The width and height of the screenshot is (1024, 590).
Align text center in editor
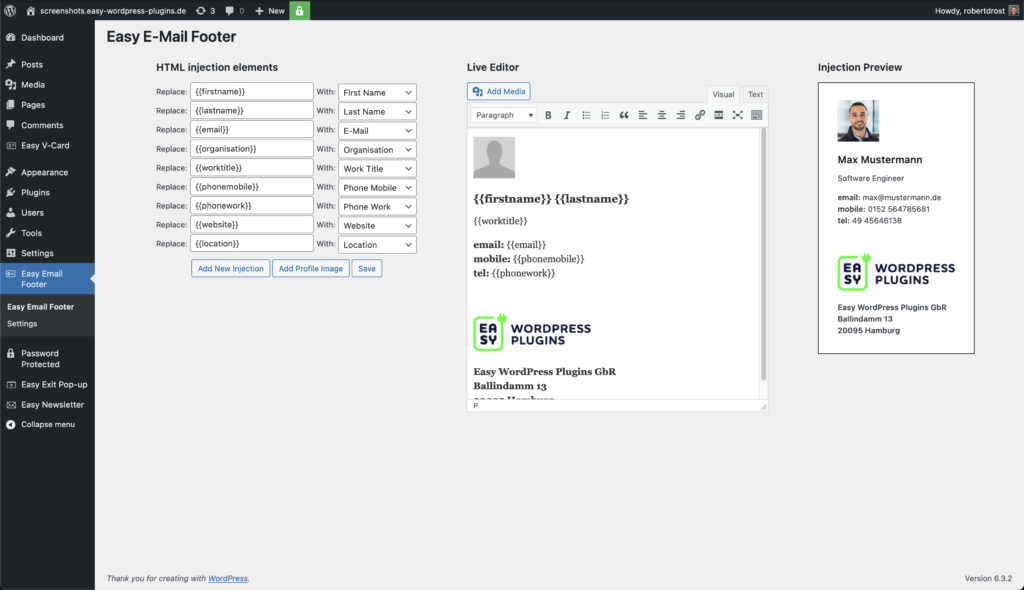tap(662, 115)
